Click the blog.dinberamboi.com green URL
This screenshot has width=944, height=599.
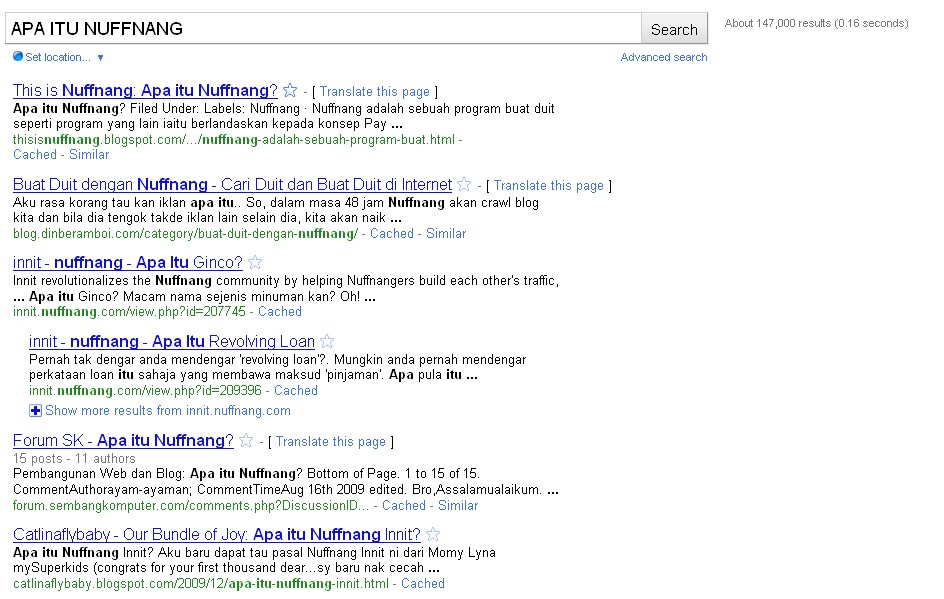(x=185, y=234)
